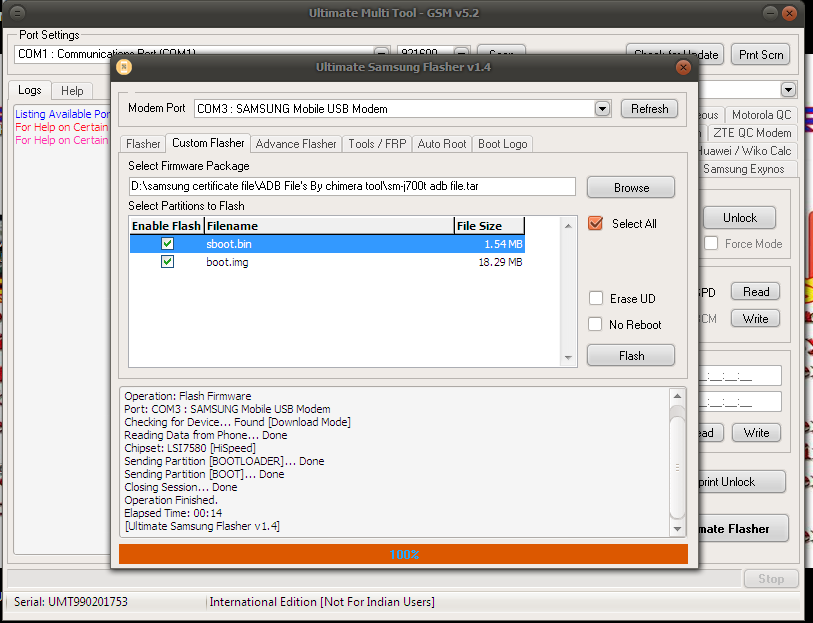
Task: Click the scroll down arrow of the operation log
Action: point(677,529)
